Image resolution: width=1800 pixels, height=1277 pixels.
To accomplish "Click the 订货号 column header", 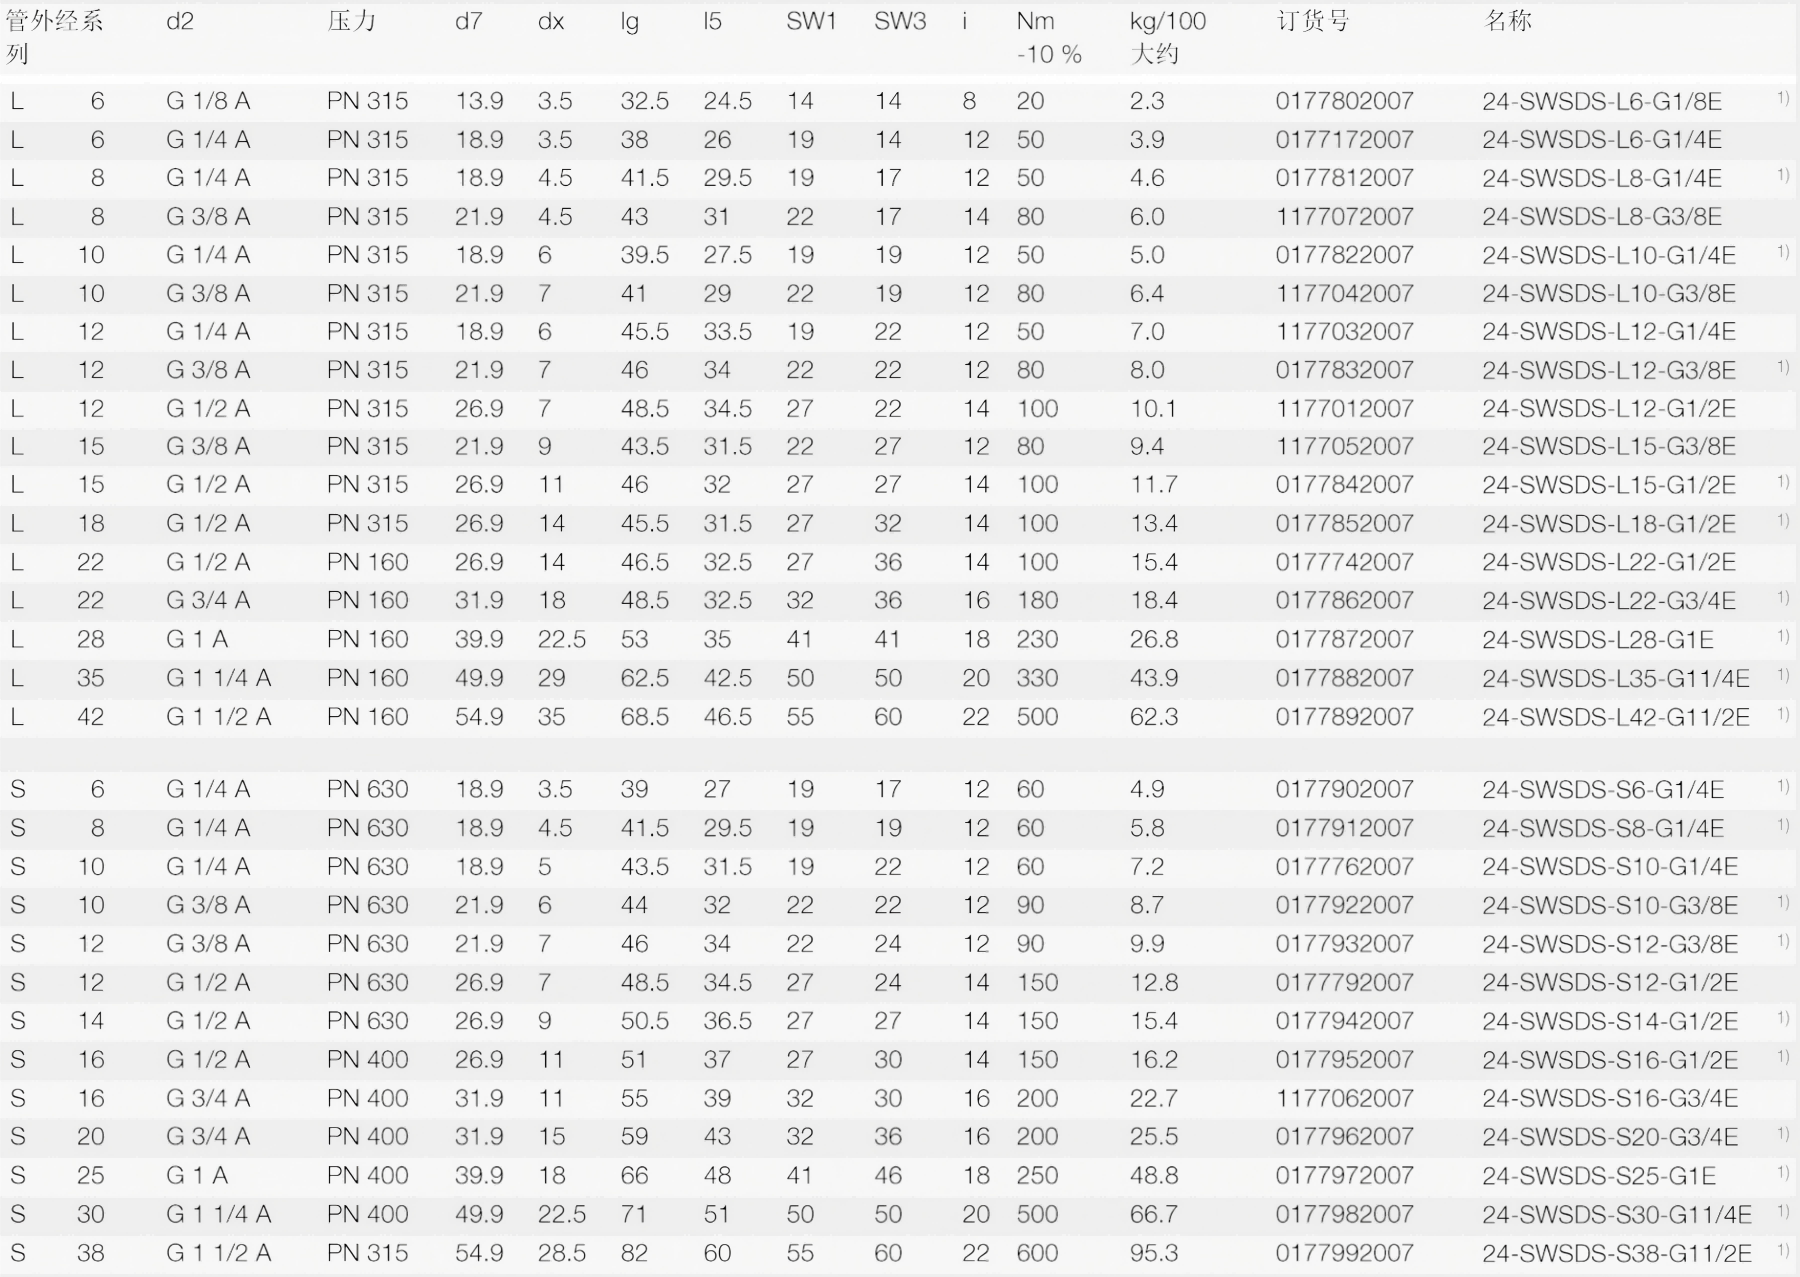I will click(x=1312, y=21).
